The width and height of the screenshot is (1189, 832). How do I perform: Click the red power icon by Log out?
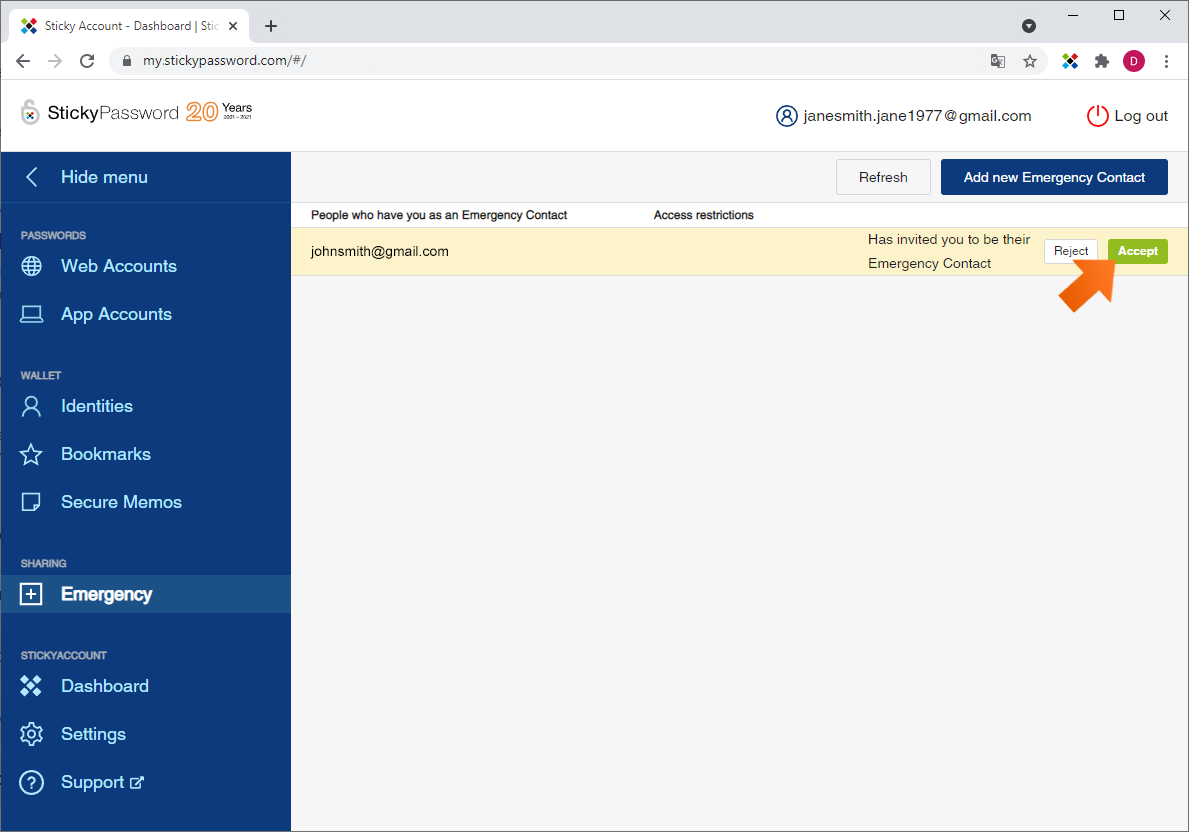coord(1097,116)
